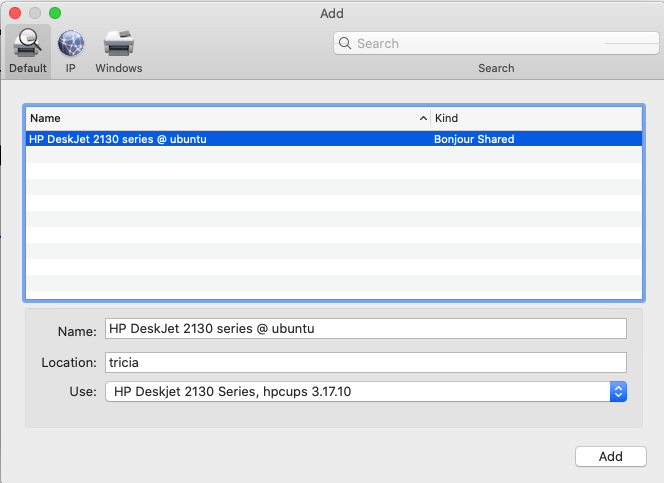This screenshot has width=664, height=483.
Task: Toggle the Name column sort arrow
Action: tap(423, 118)
